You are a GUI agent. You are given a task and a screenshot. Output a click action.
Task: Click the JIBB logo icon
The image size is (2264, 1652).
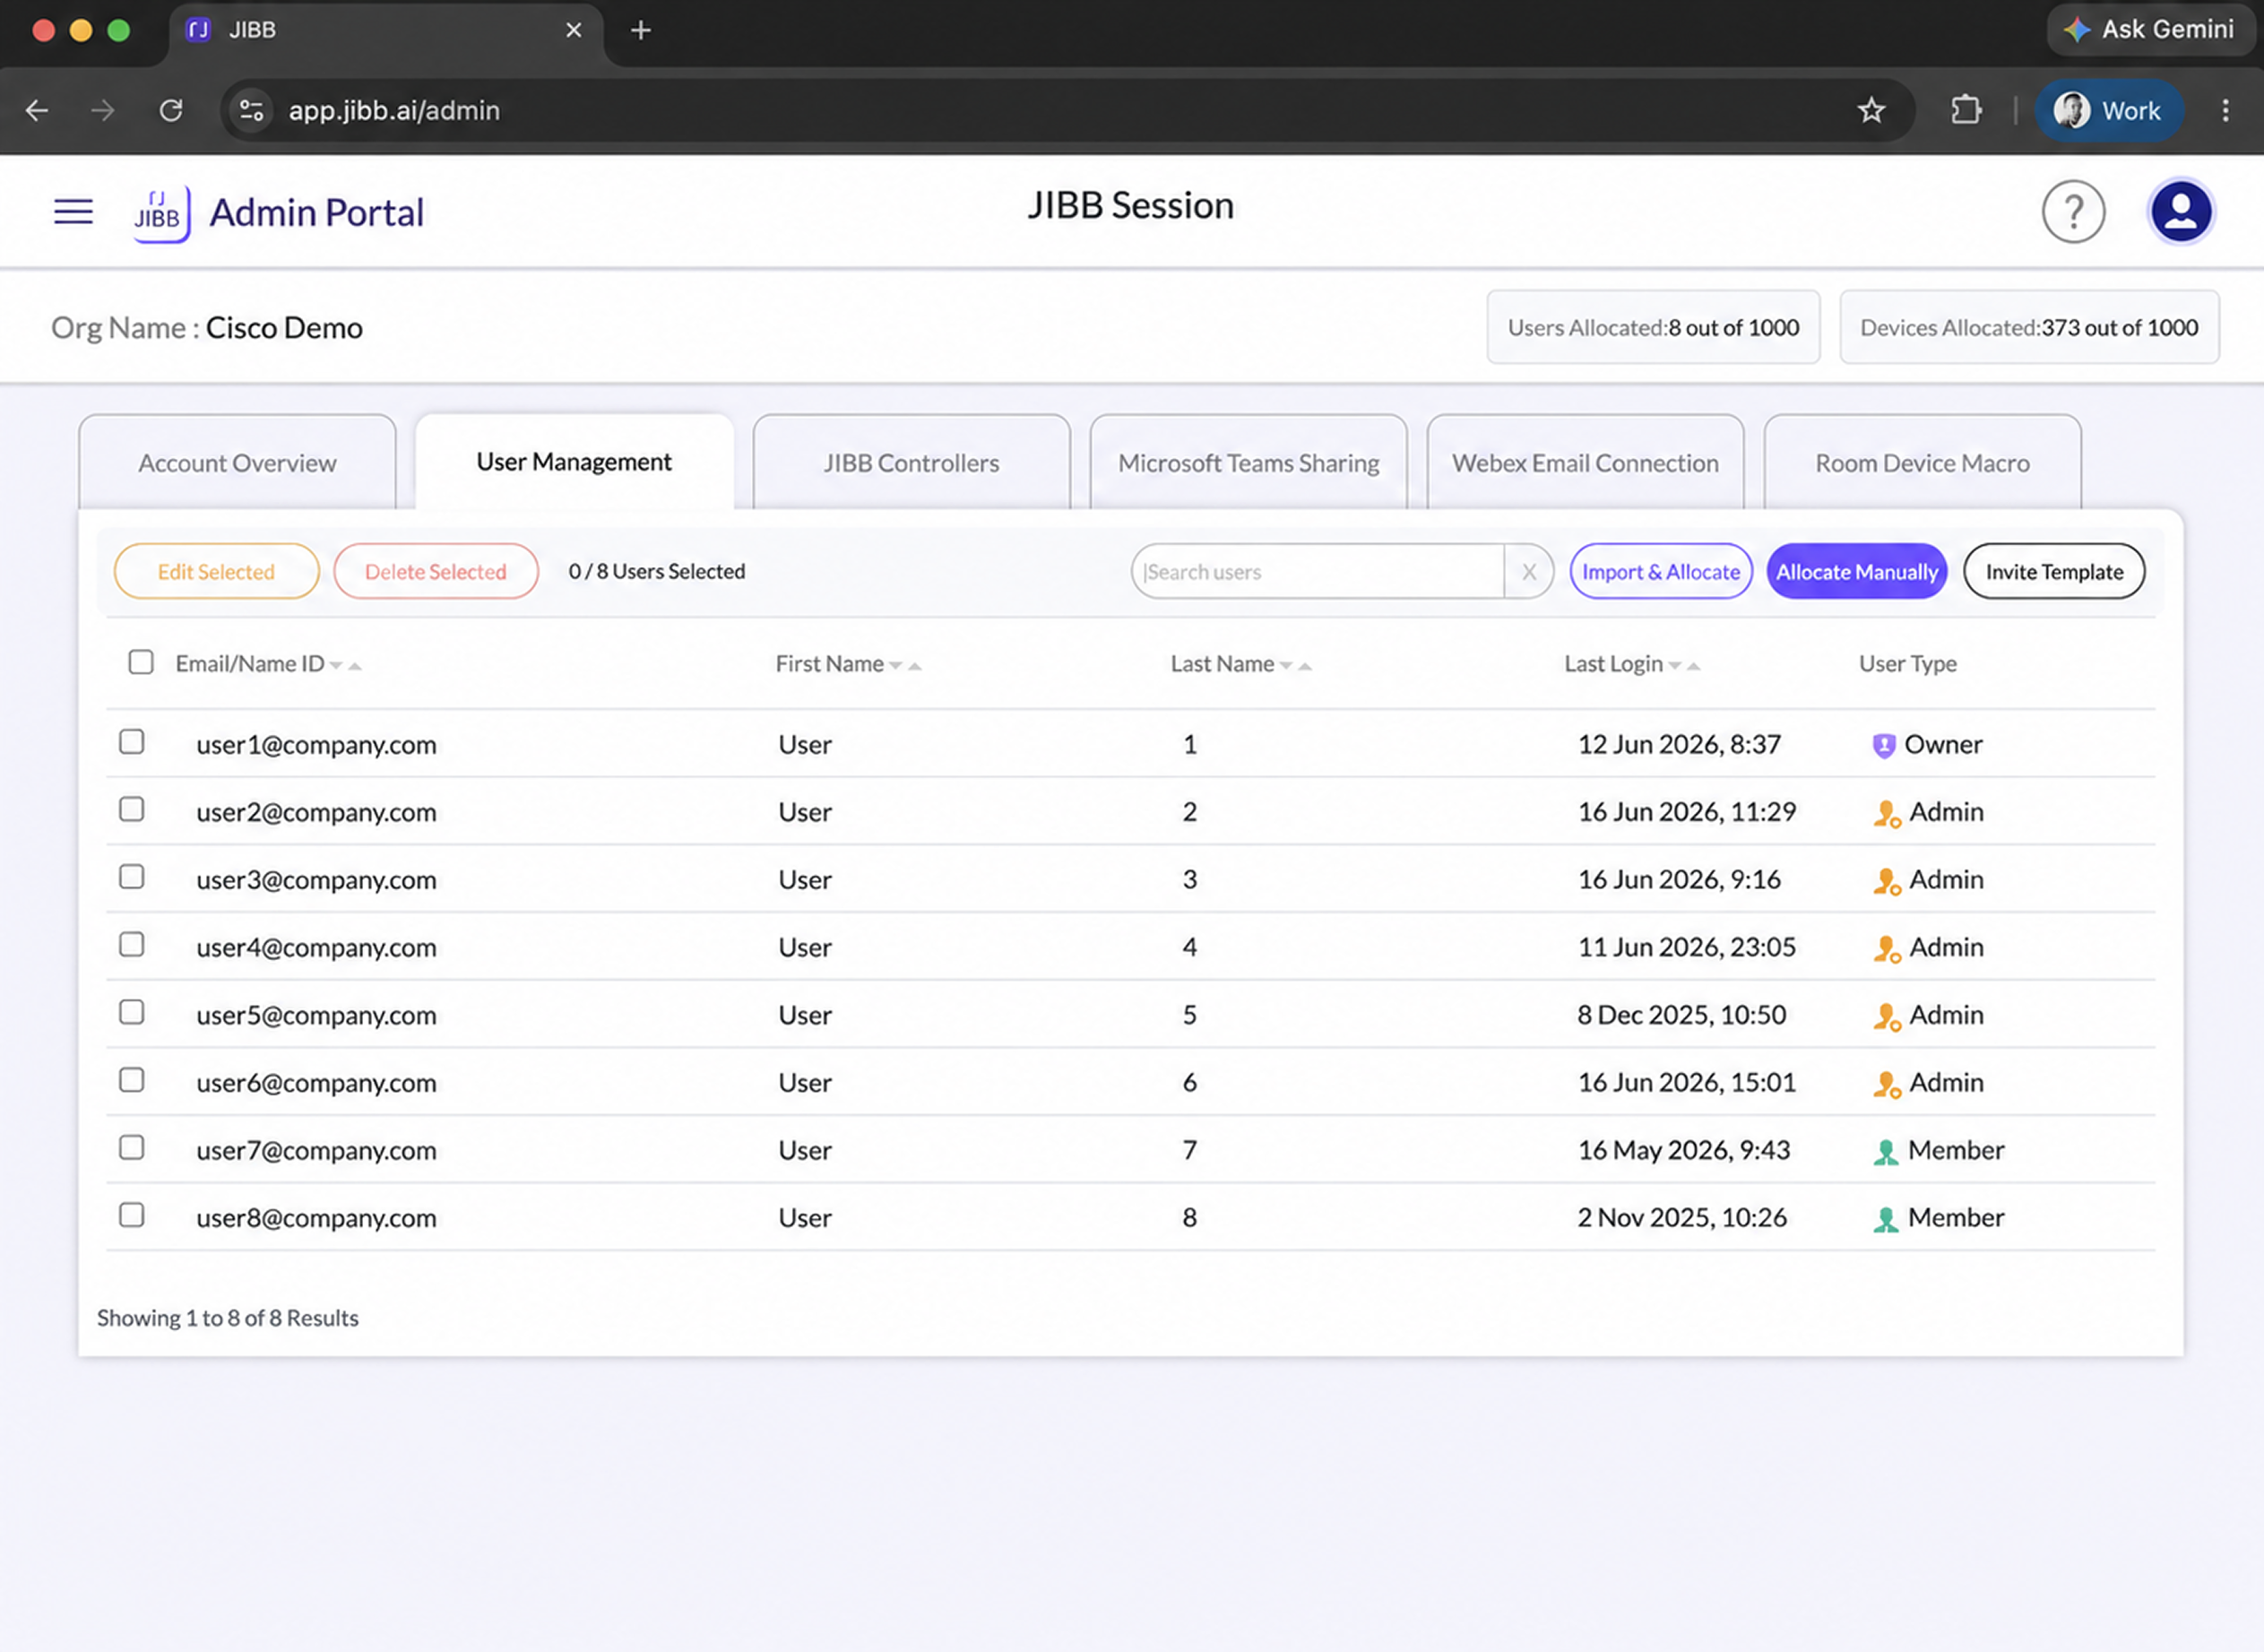161,213
